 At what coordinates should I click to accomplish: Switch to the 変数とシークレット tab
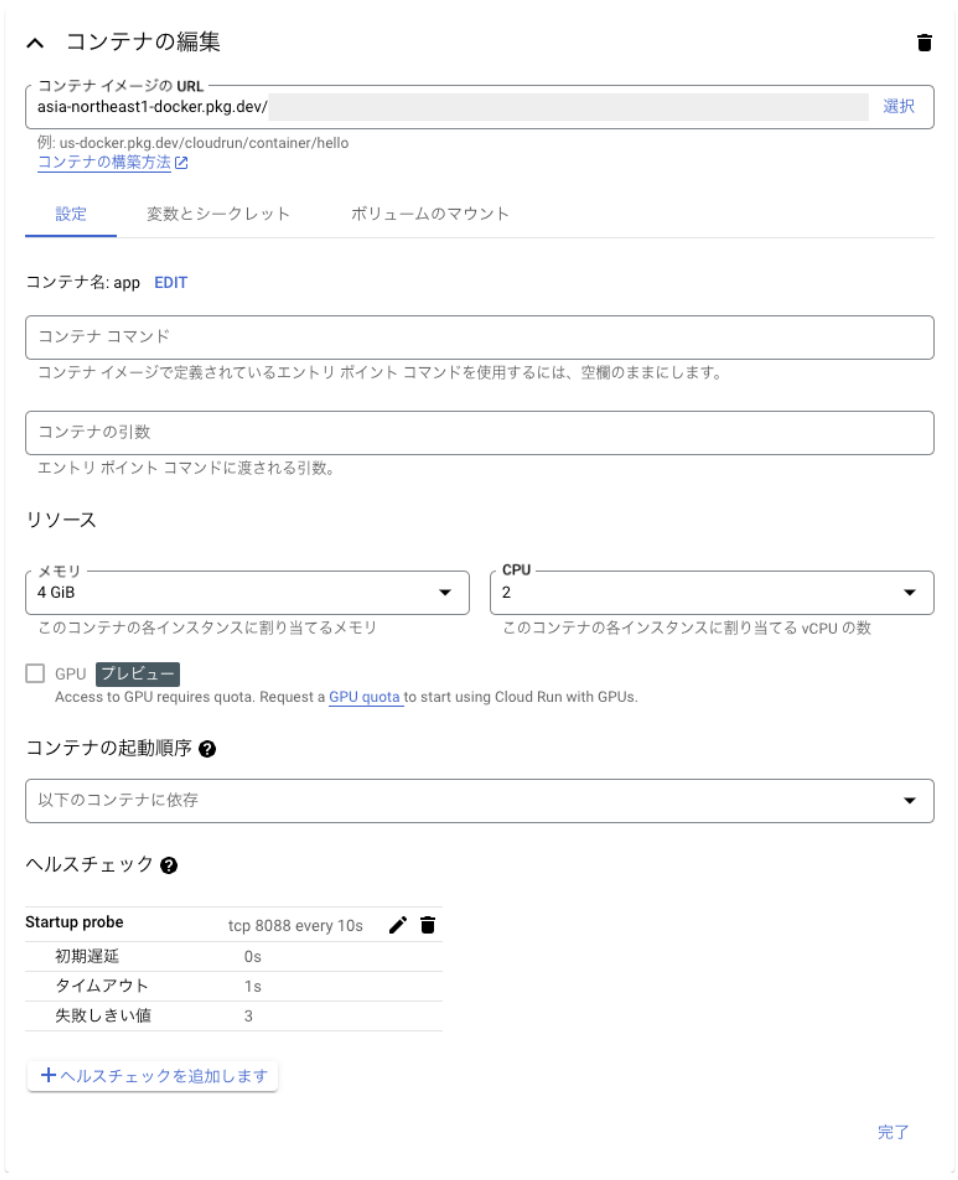218,214
